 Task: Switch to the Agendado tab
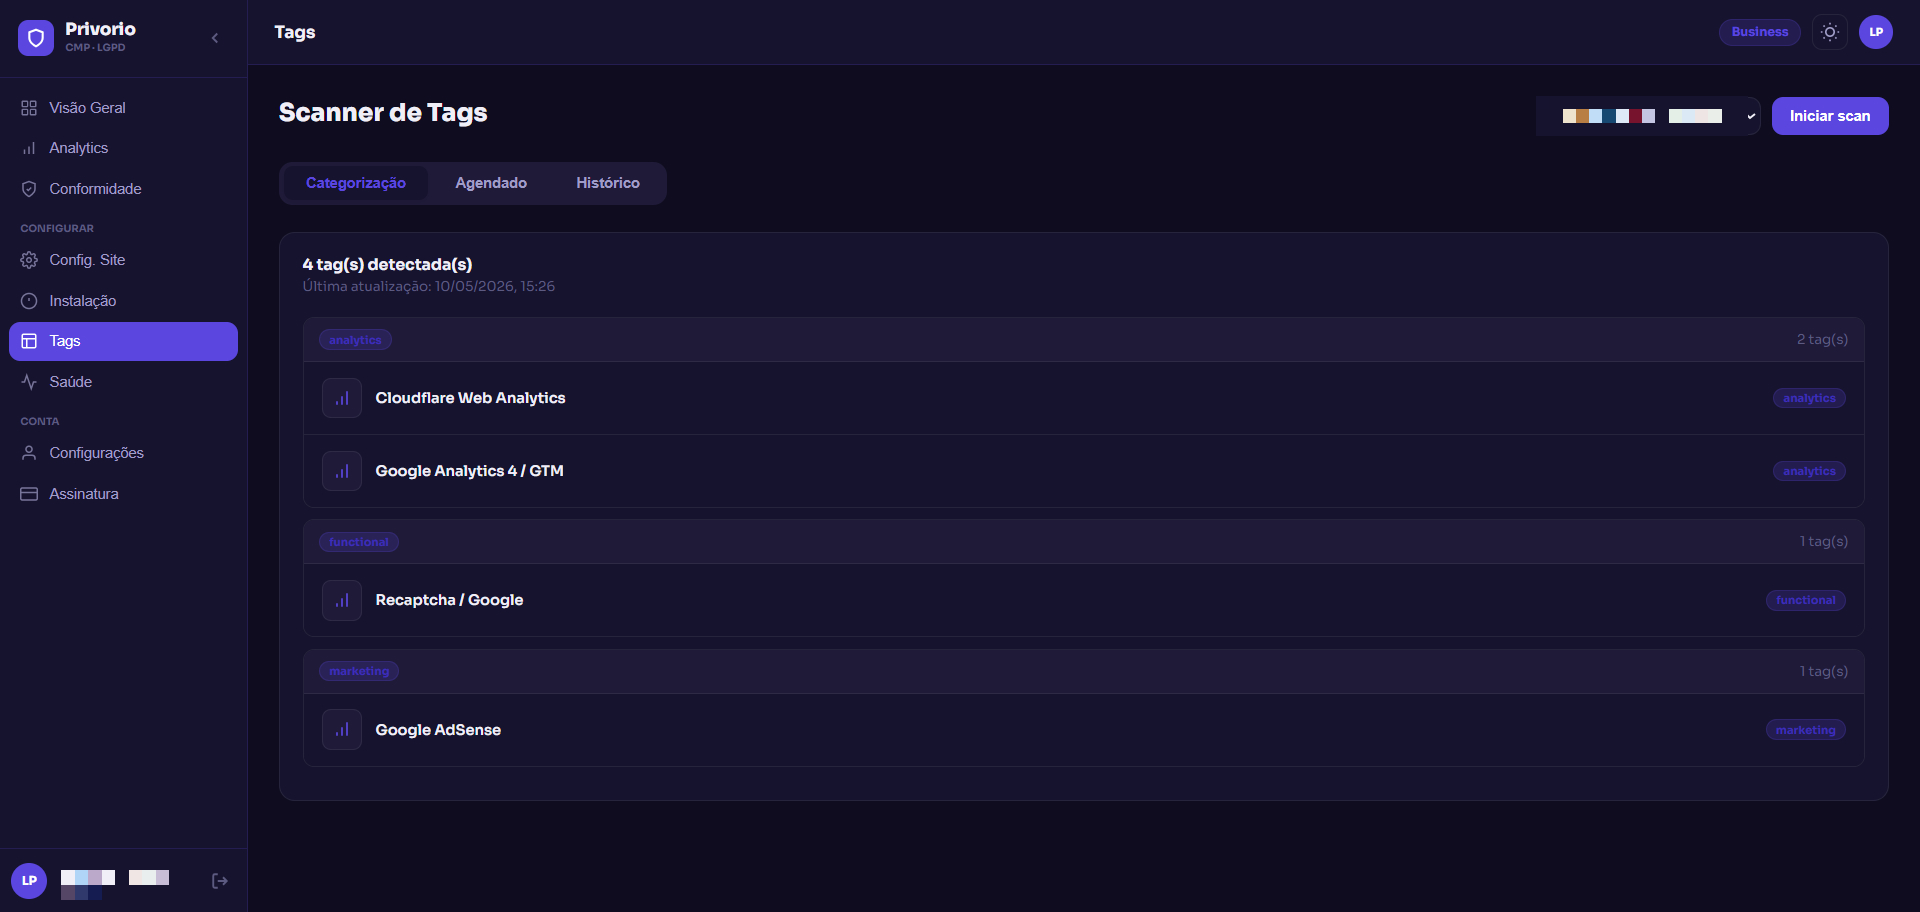[x=491, y=183]
